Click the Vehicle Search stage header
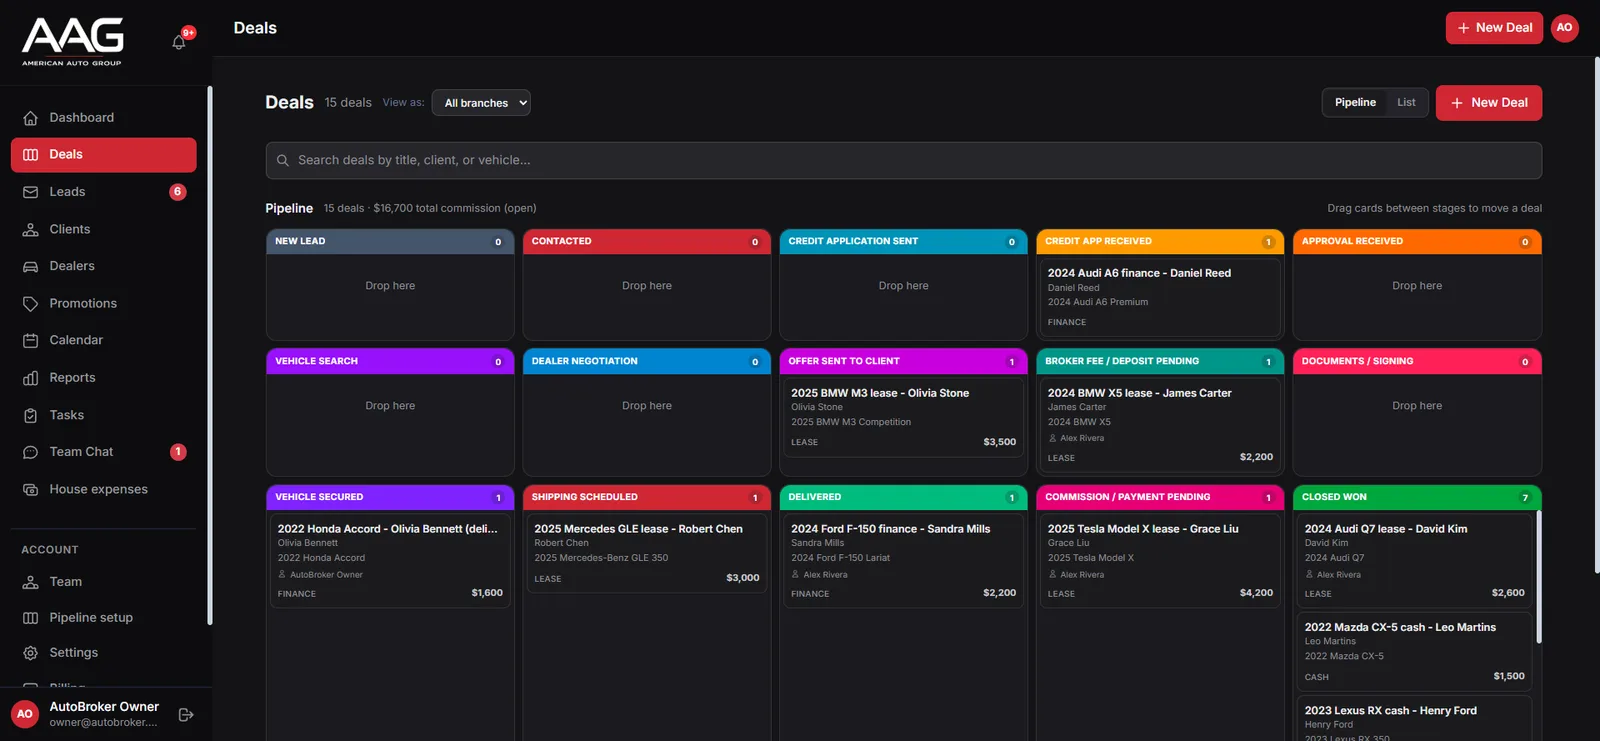The height and width of the screenshot is (741, 1600). tap(390, 362)
